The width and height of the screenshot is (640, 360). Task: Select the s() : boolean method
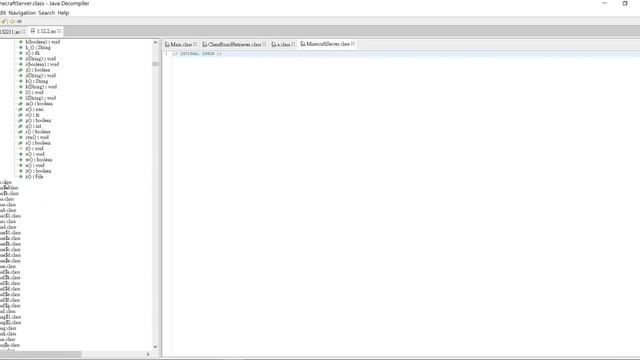pos(38,143)
